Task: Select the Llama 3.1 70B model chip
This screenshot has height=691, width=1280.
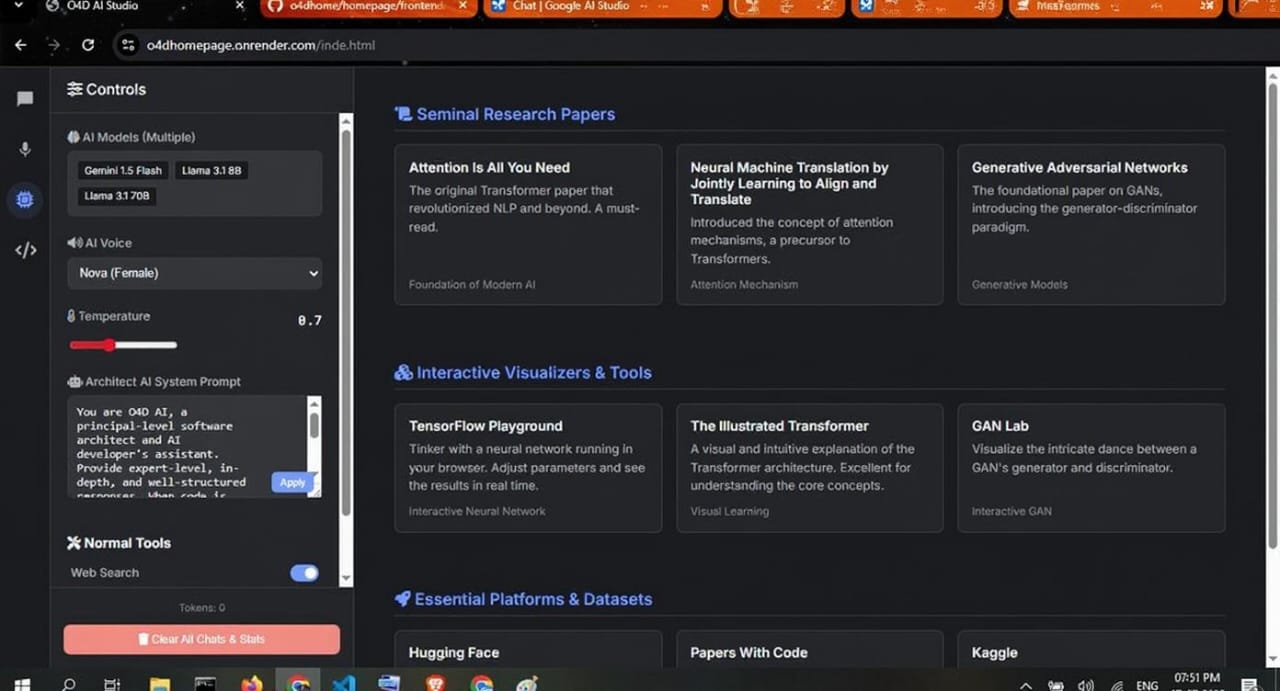Action: [x=117, y=196]
